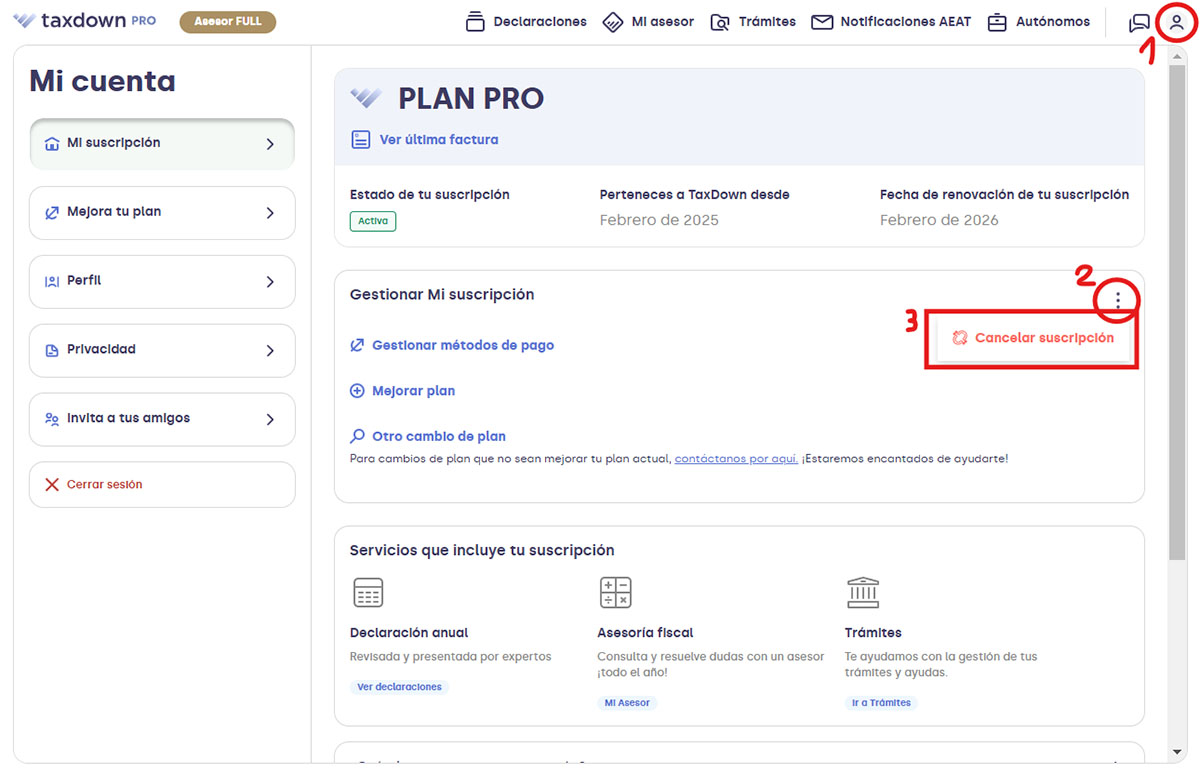Viewport: 1200px width, 773px height.
Task: Click the Gestionar métodos de pago icon
Action: pyautogui.click(x=357, y=345)
